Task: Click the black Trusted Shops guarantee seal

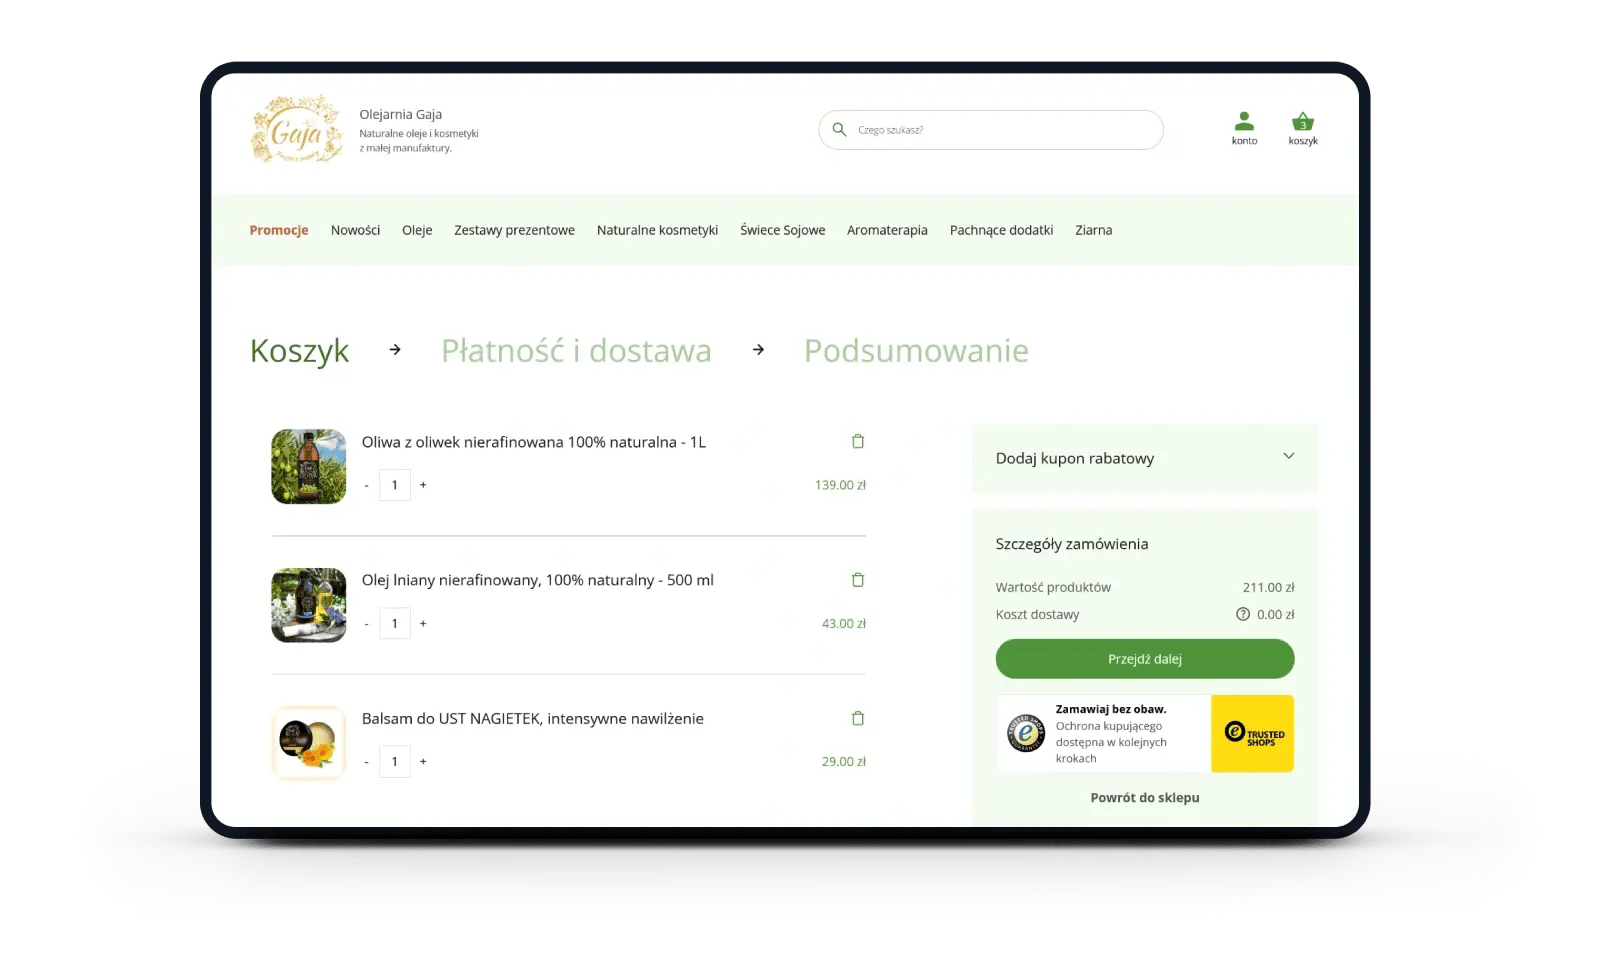Action: [1025, 731]
